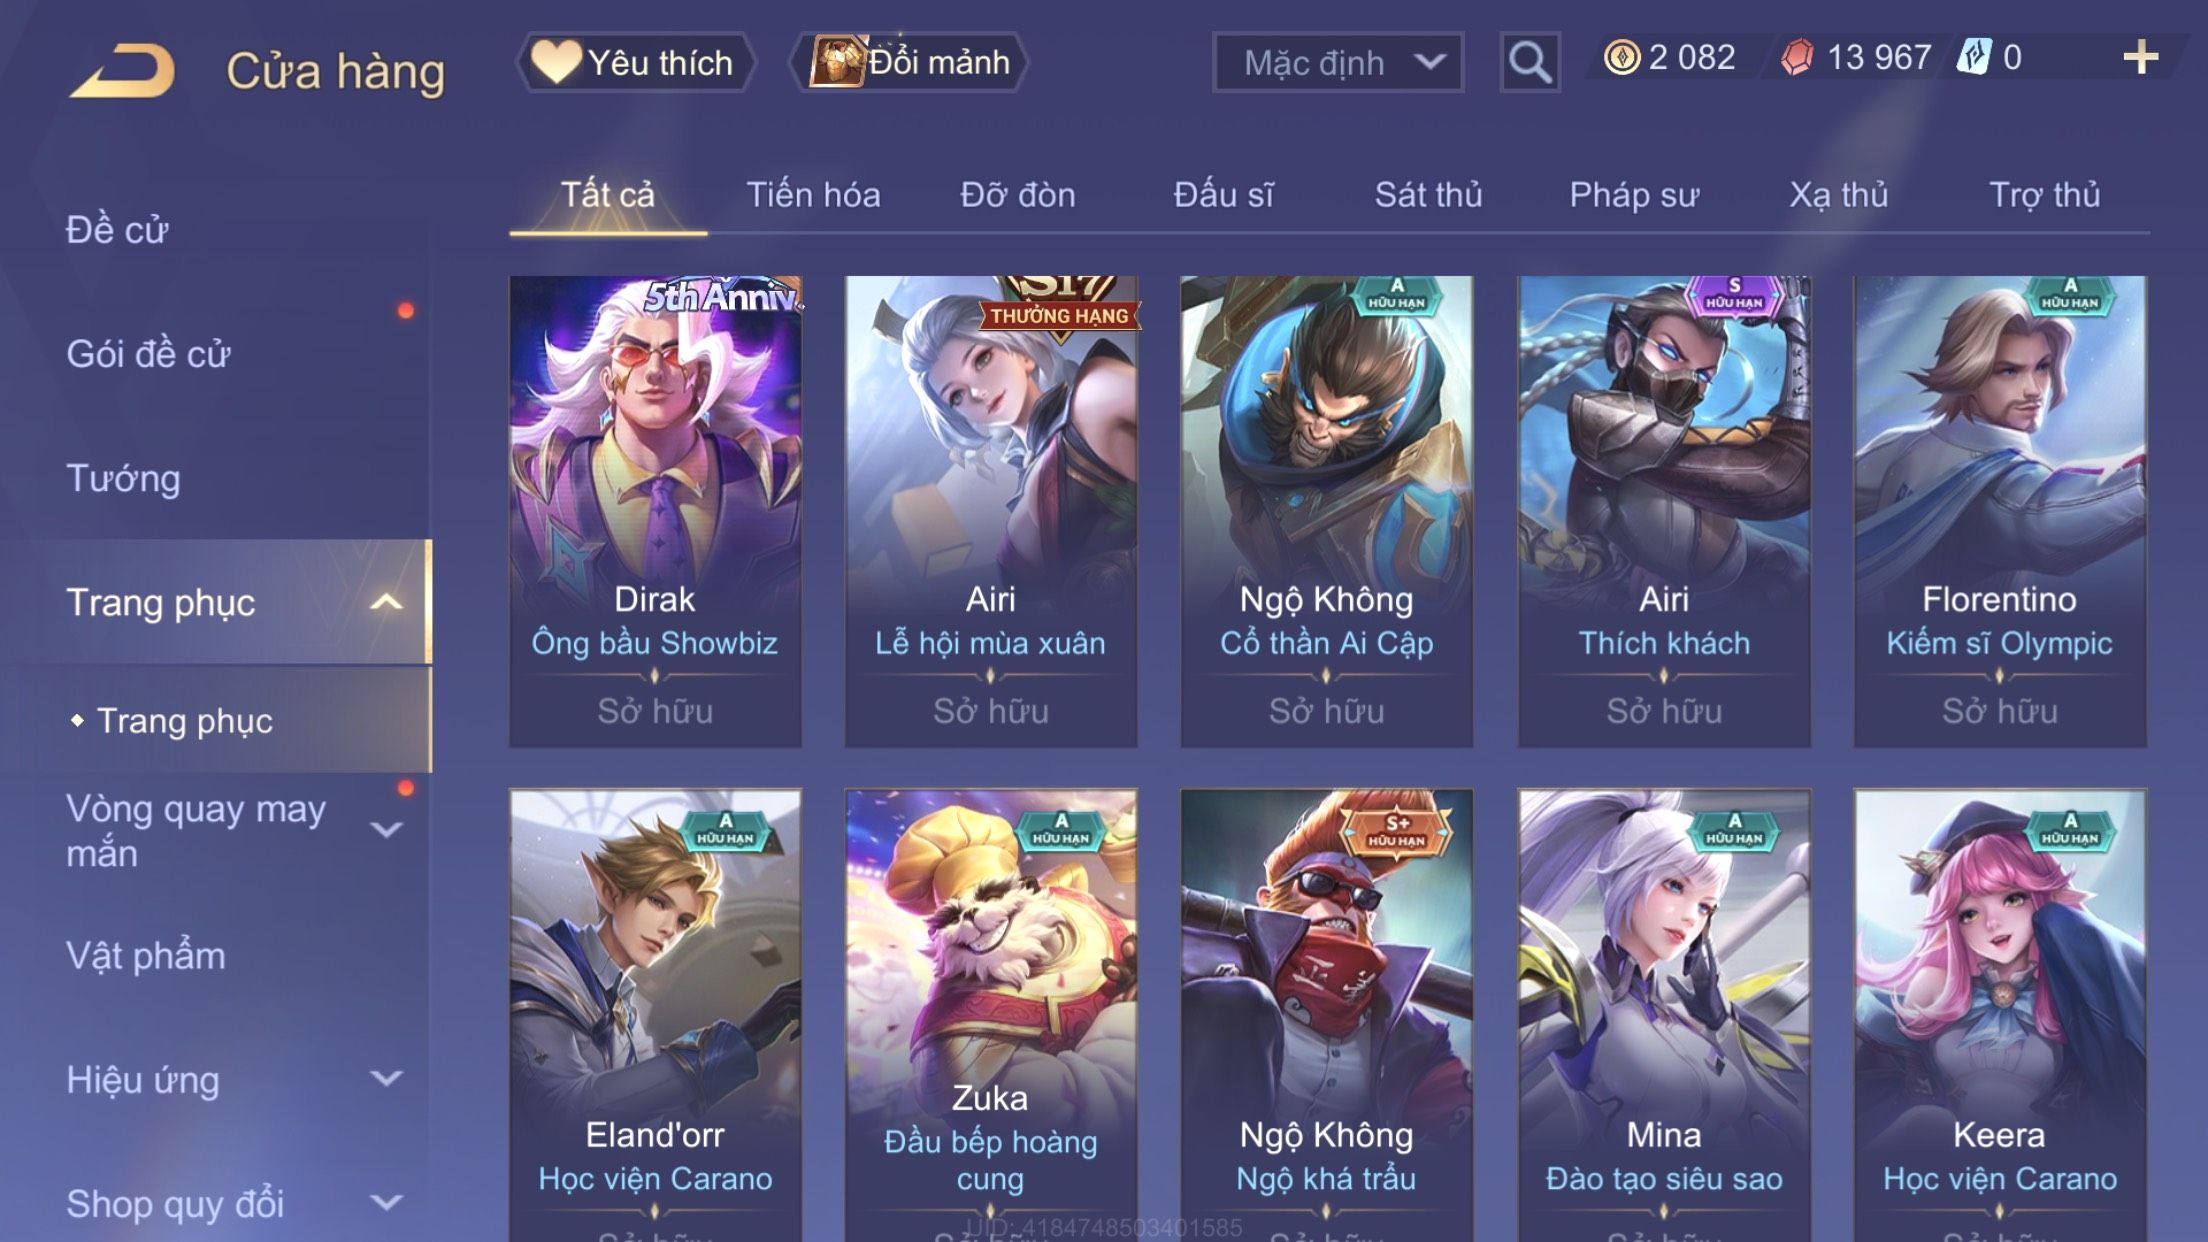2208x1242 pixels.
Task: Click the red gem currency icon
Action: pyautogui.click(x=1797, y=58)
